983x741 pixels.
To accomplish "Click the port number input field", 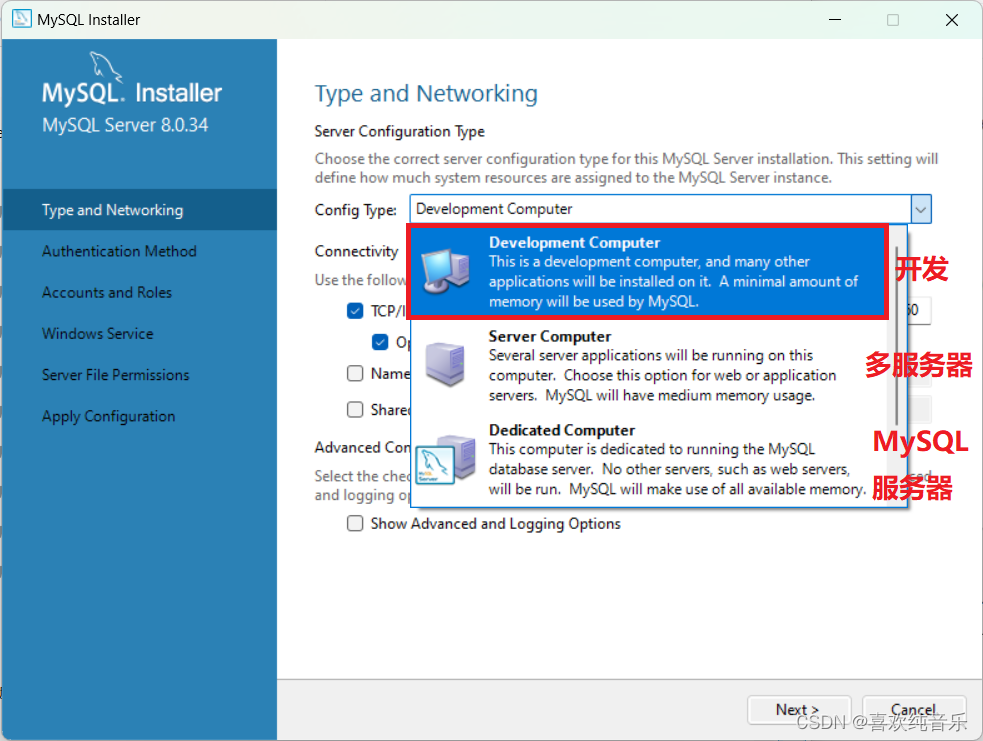I will pyautogui.click(x=918, y=310).
